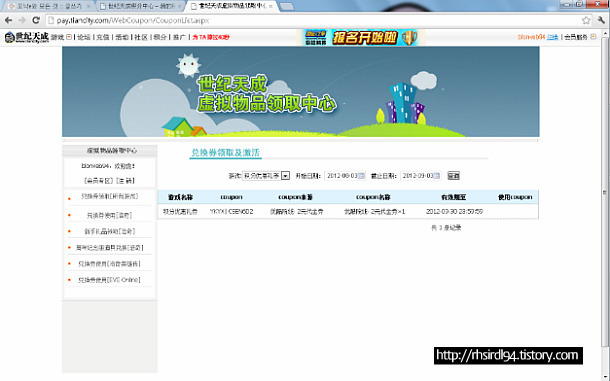Image resolution: width=610 pixels, height=381 pixels.
Task: Reload the page with the refresh icon
Action: click(x=36, y=20)
